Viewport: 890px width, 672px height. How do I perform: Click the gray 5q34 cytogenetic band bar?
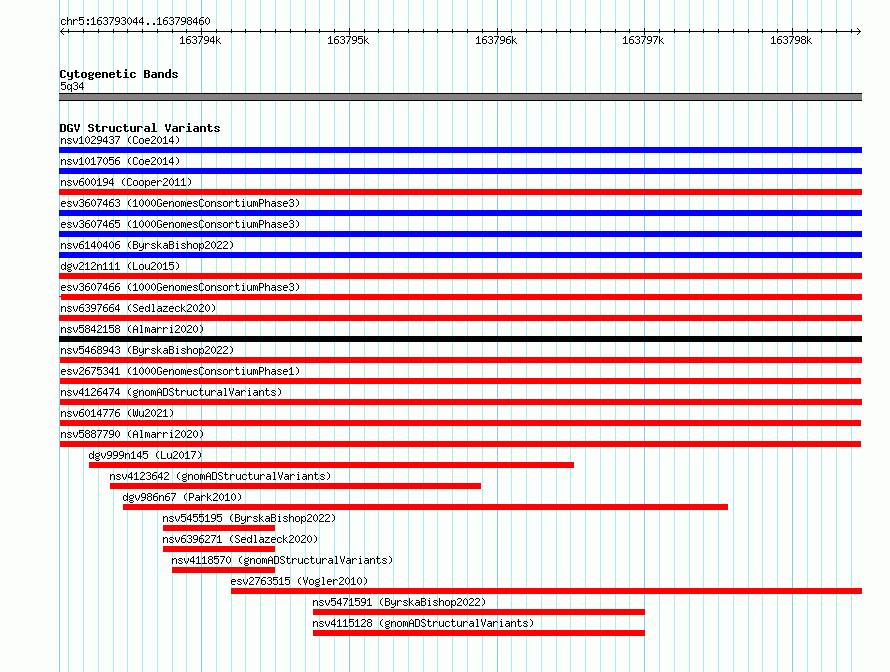pos(460,97)
